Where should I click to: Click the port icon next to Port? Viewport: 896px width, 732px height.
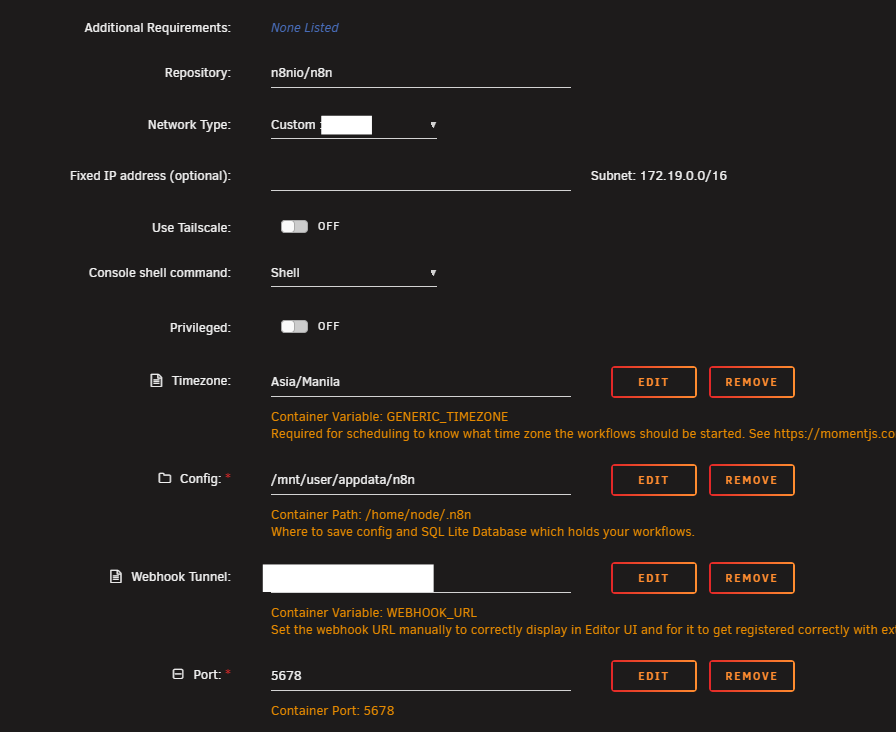[x=180, y=674]
